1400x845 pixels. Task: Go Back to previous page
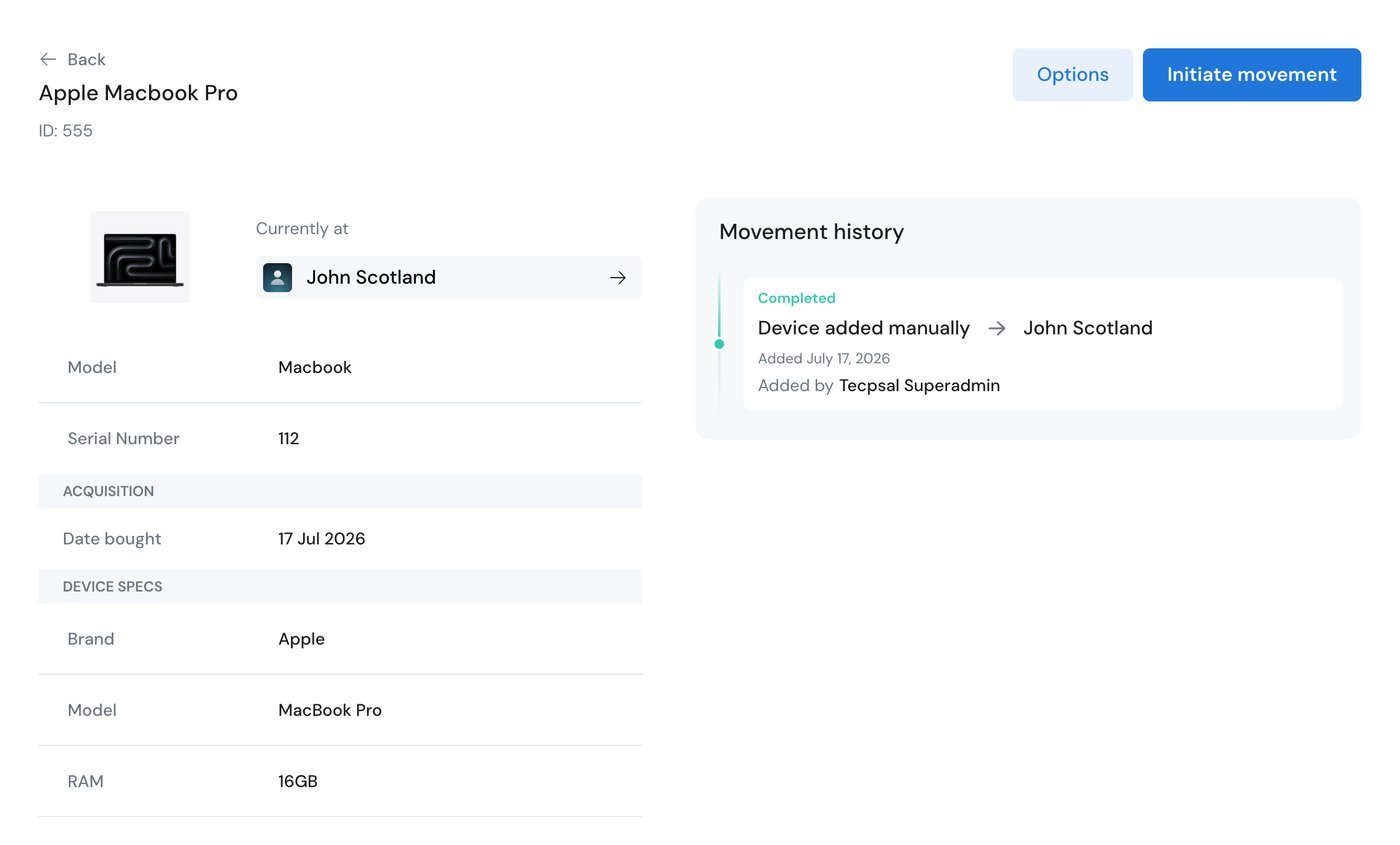pos(72,59)
